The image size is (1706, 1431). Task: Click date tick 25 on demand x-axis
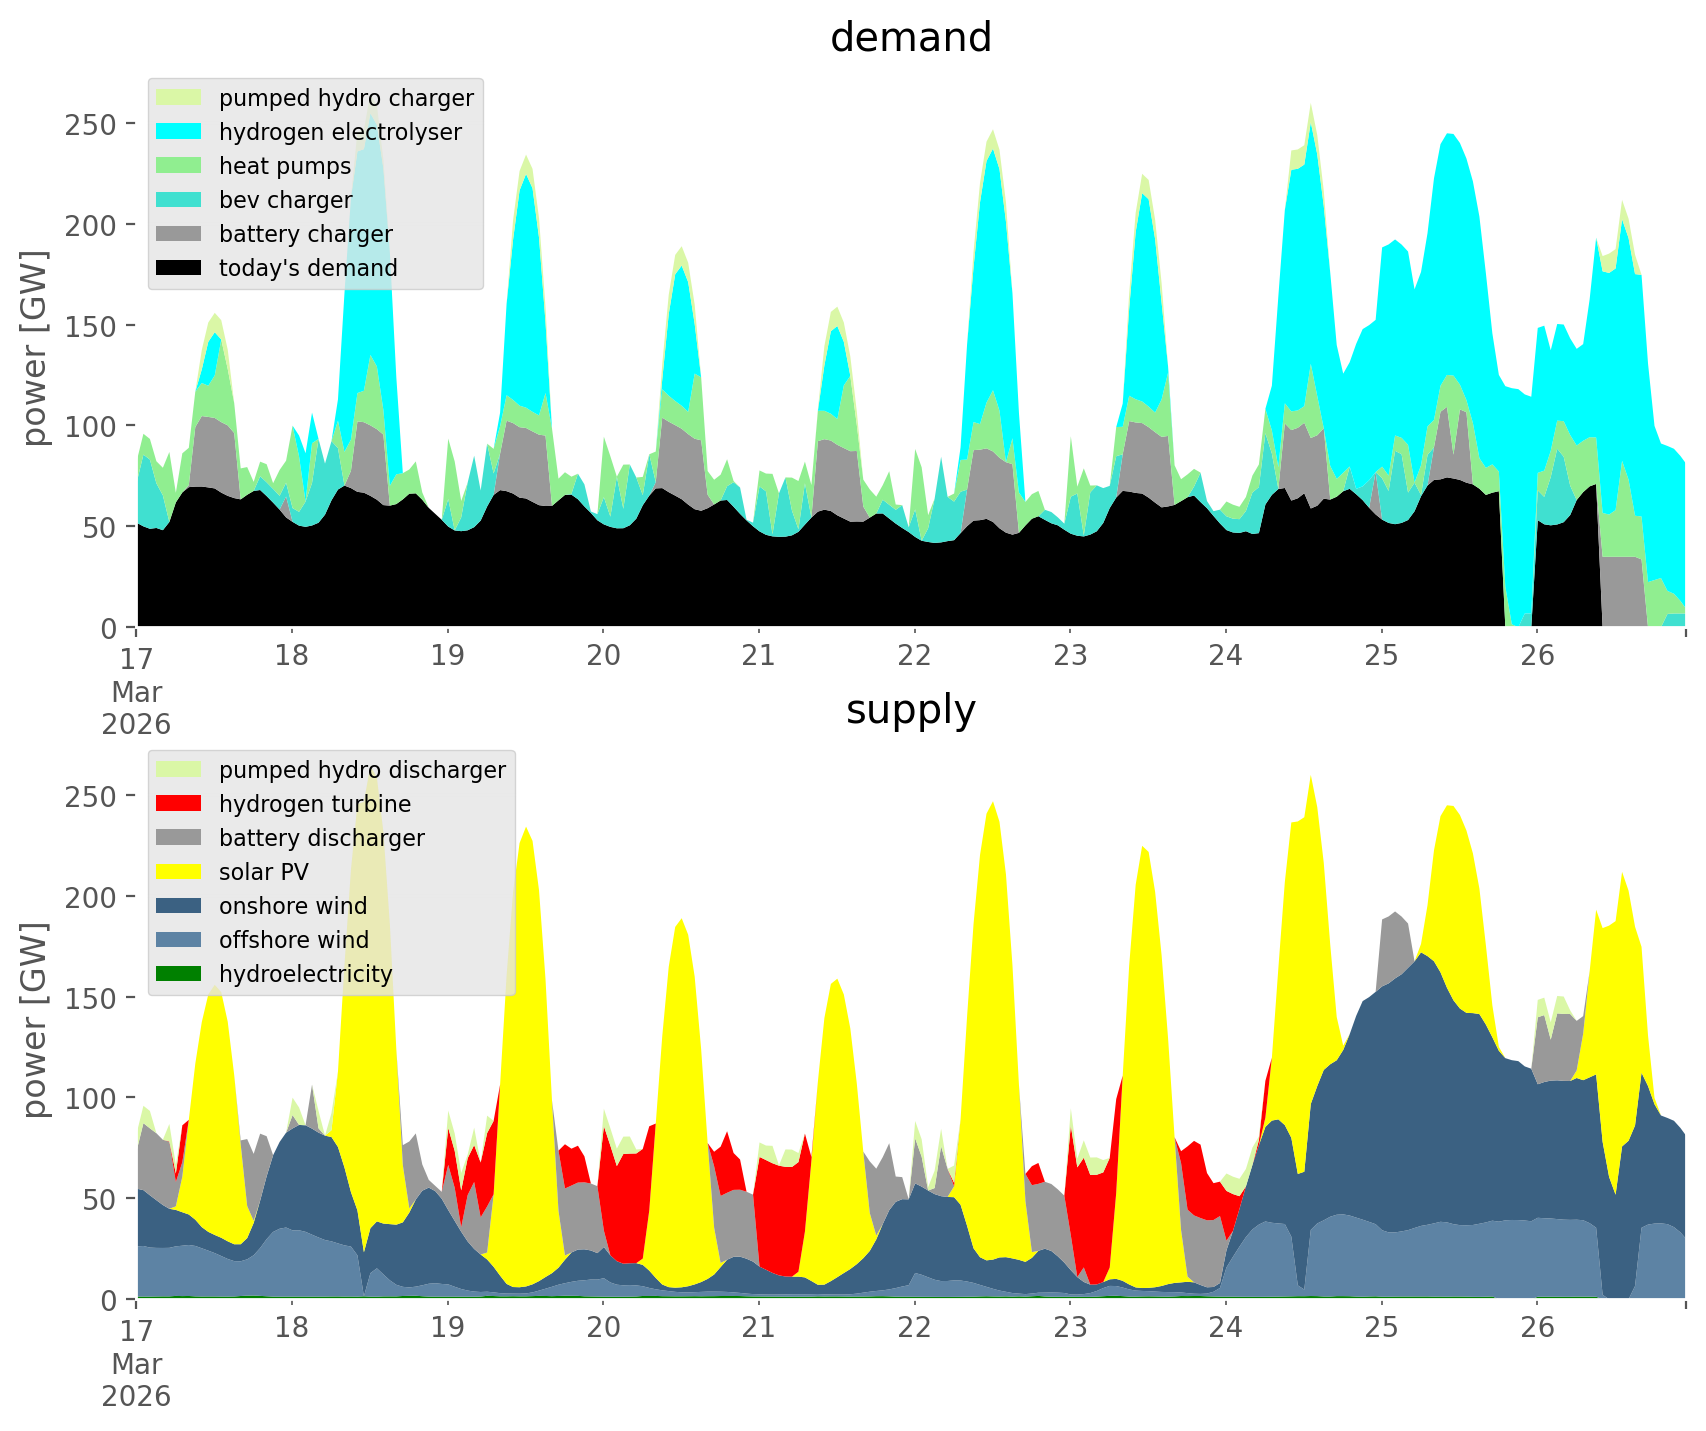(x=1381, y=656)
